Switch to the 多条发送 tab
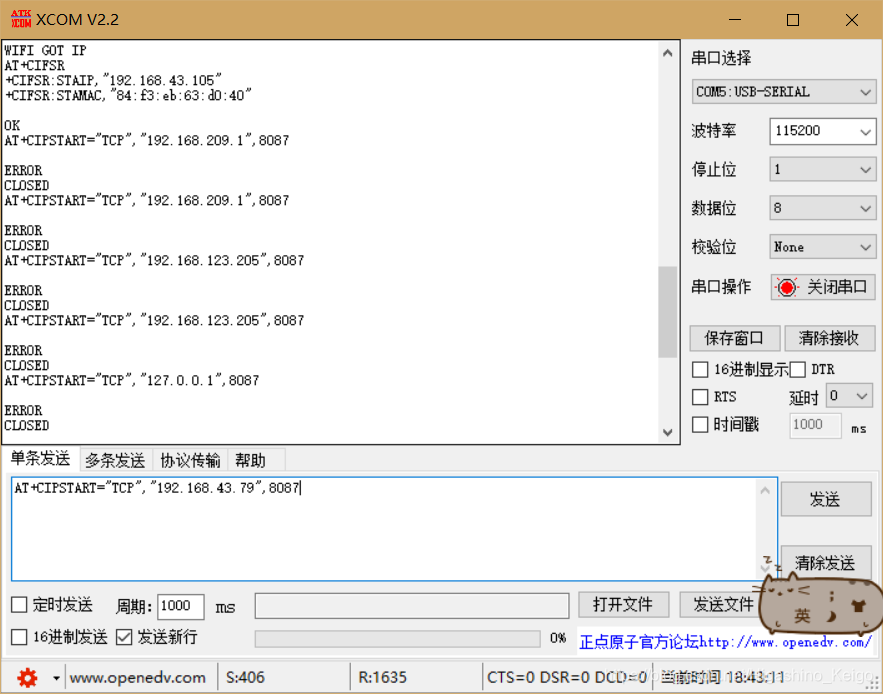Screen dimensions: 883x694 pyautogui.click(x=114, y=460)
